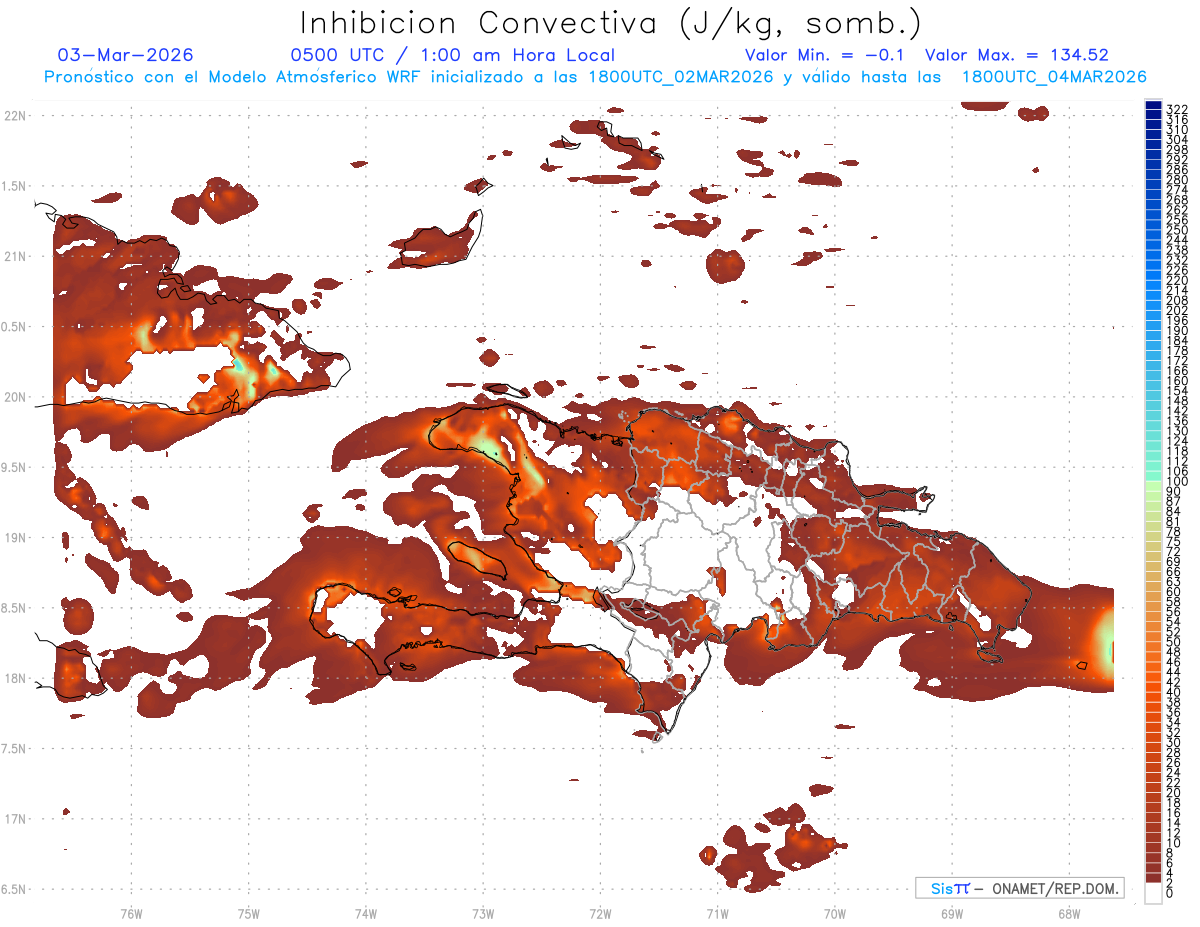The height and width of the screenshot is (927, 1200).
Task: Click the "1.5N" latitude label
Action: [x=16, y=186]
